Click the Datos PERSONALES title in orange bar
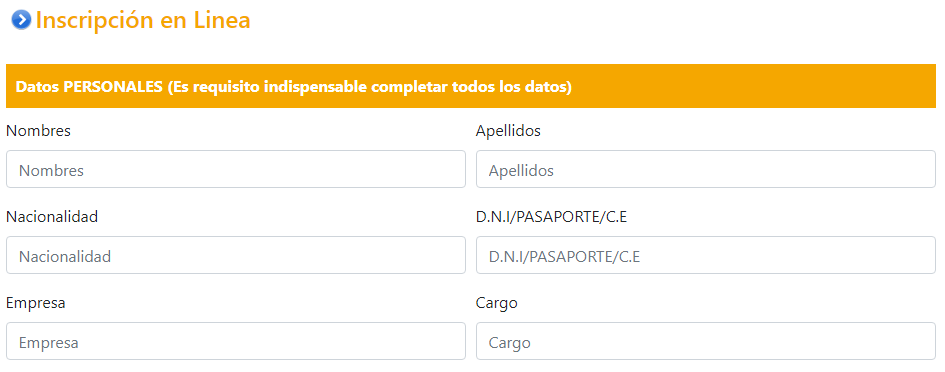 coord(89,87)
